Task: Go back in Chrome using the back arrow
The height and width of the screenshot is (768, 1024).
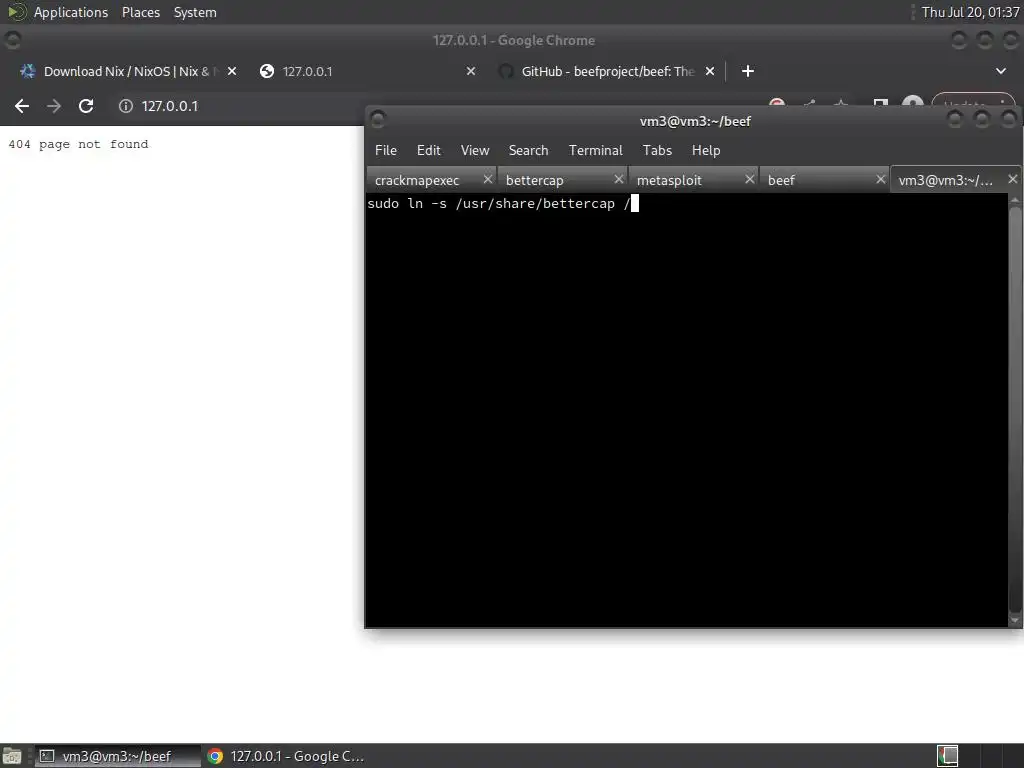Action: [22, 106]
